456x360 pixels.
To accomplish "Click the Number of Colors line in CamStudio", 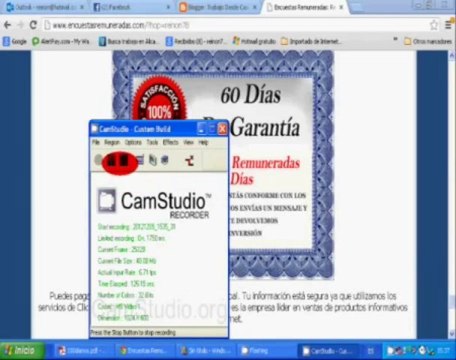I will [126, 295].
